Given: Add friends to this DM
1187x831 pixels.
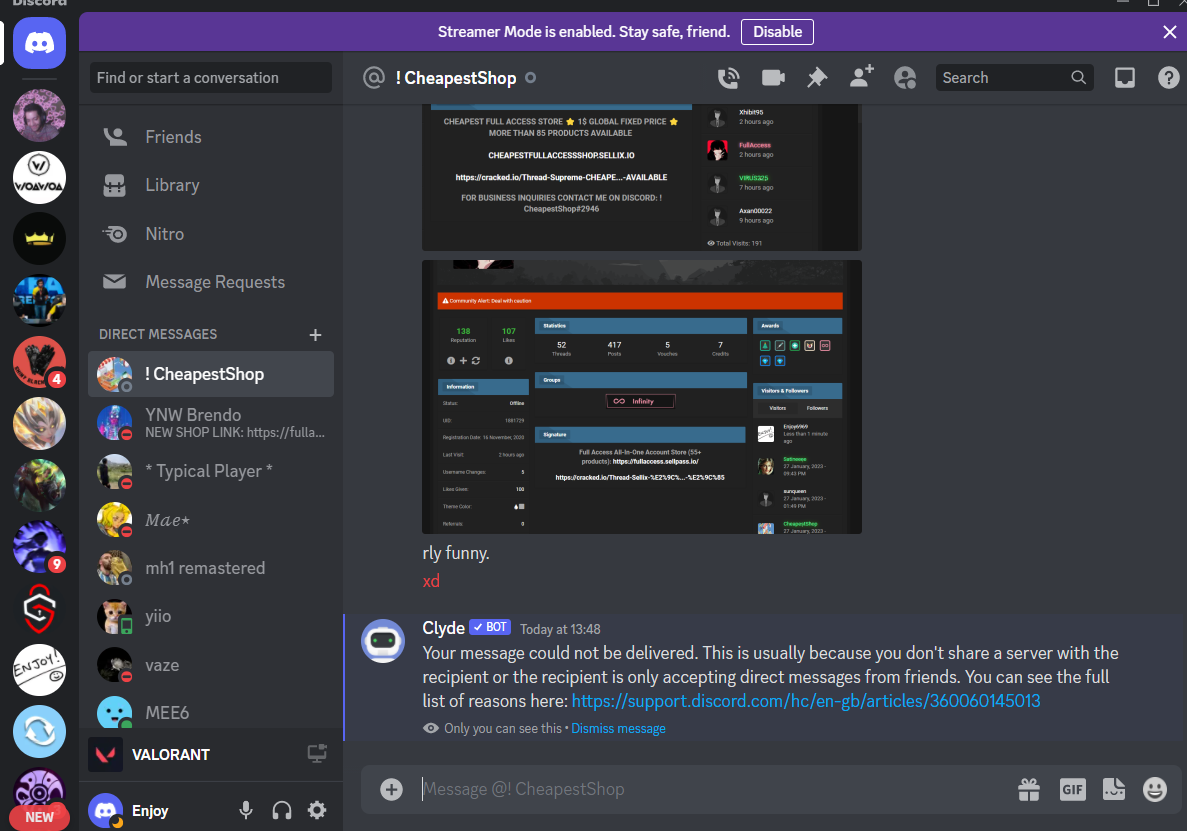Looking at the screenshot, I should [x=861, y=77].
